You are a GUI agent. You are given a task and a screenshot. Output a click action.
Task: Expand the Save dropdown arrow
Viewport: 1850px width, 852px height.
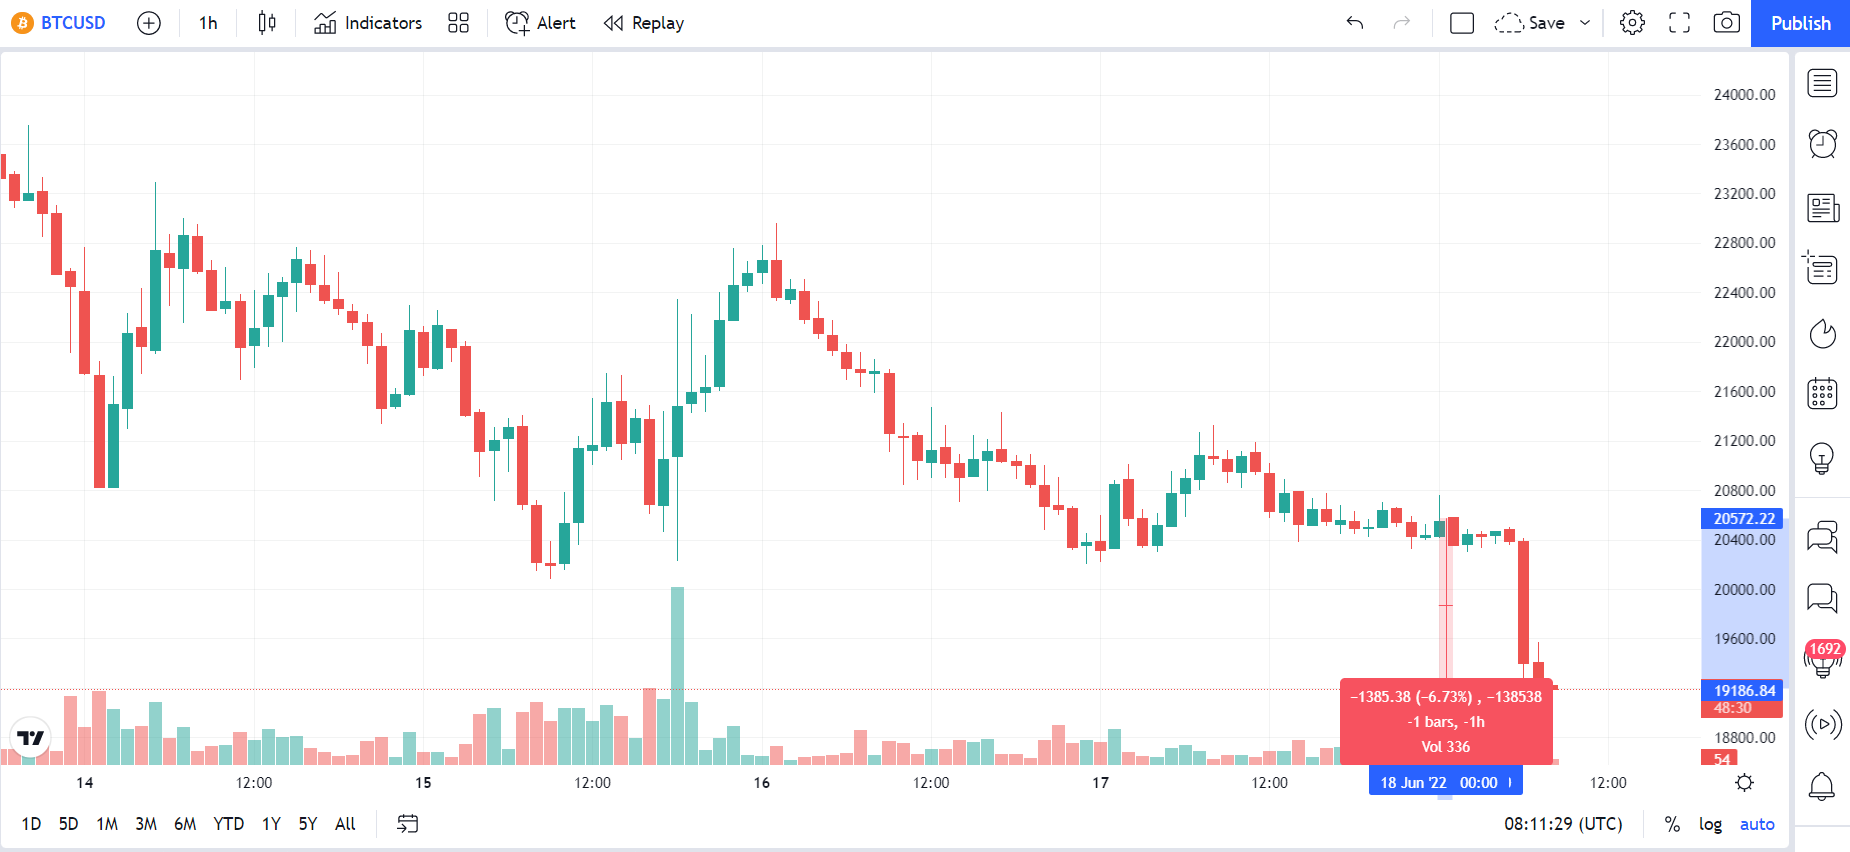click(1585, 23)
